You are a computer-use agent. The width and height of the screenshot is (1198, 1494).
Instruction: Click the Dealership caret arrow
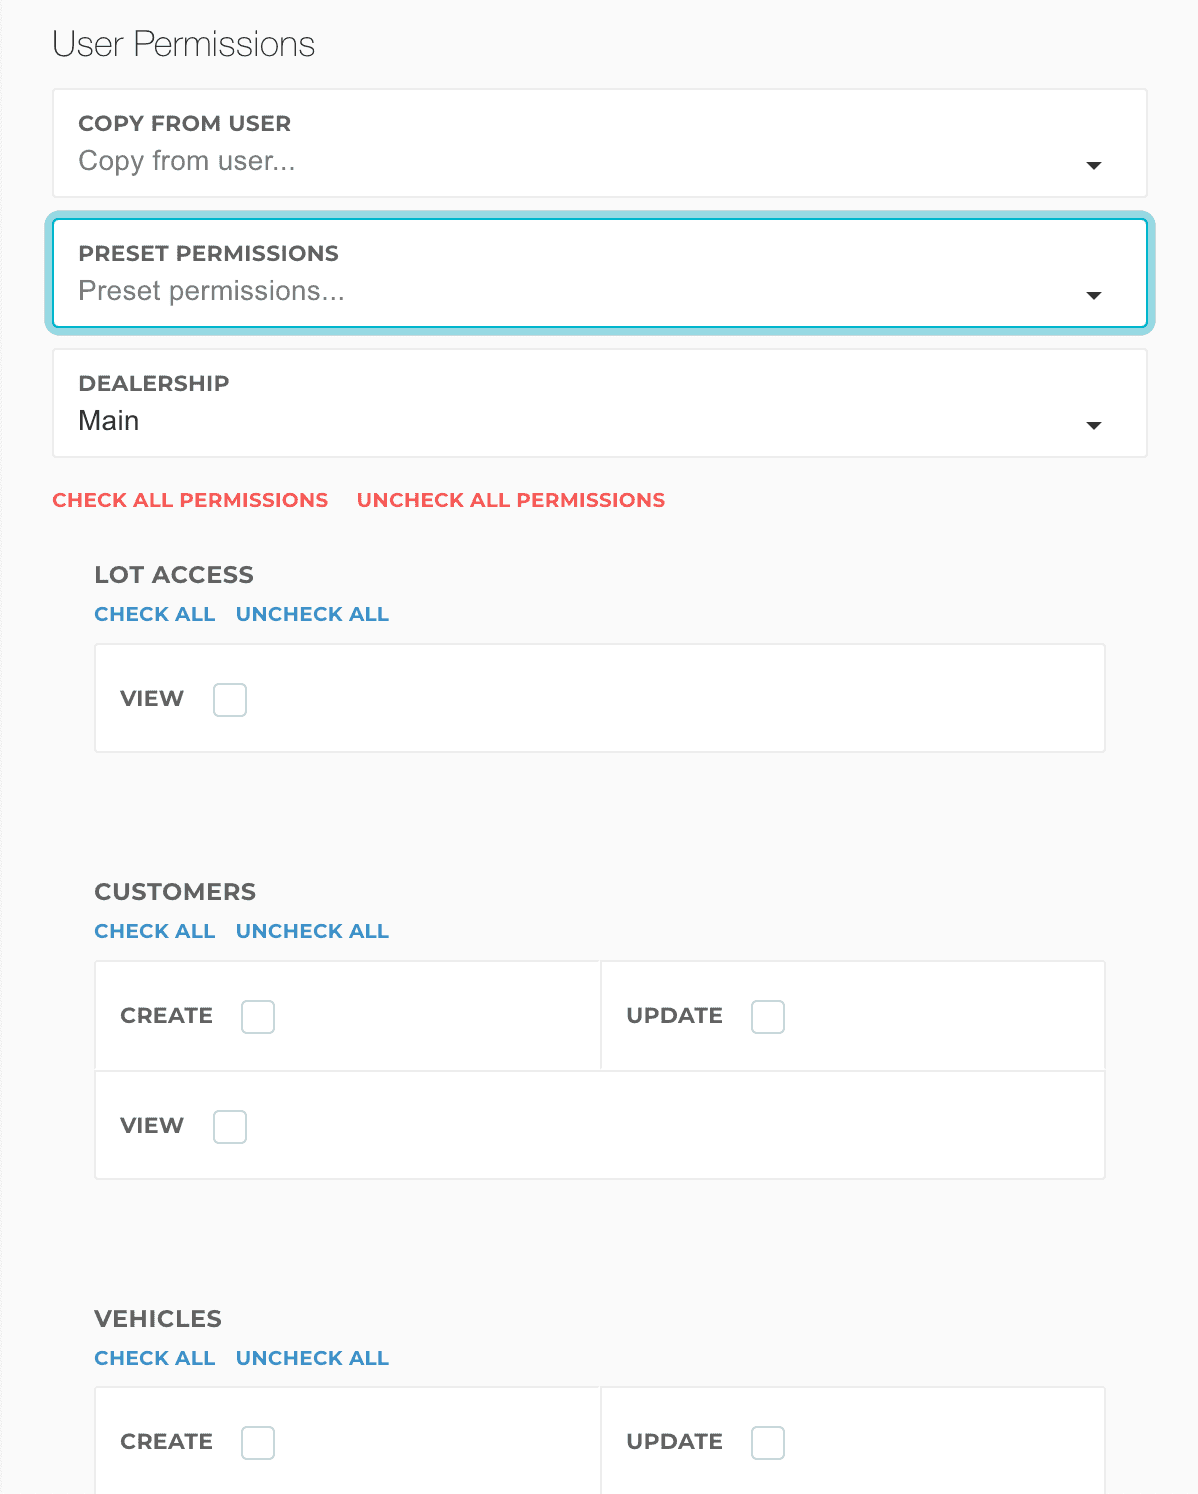pos(1094,426)
